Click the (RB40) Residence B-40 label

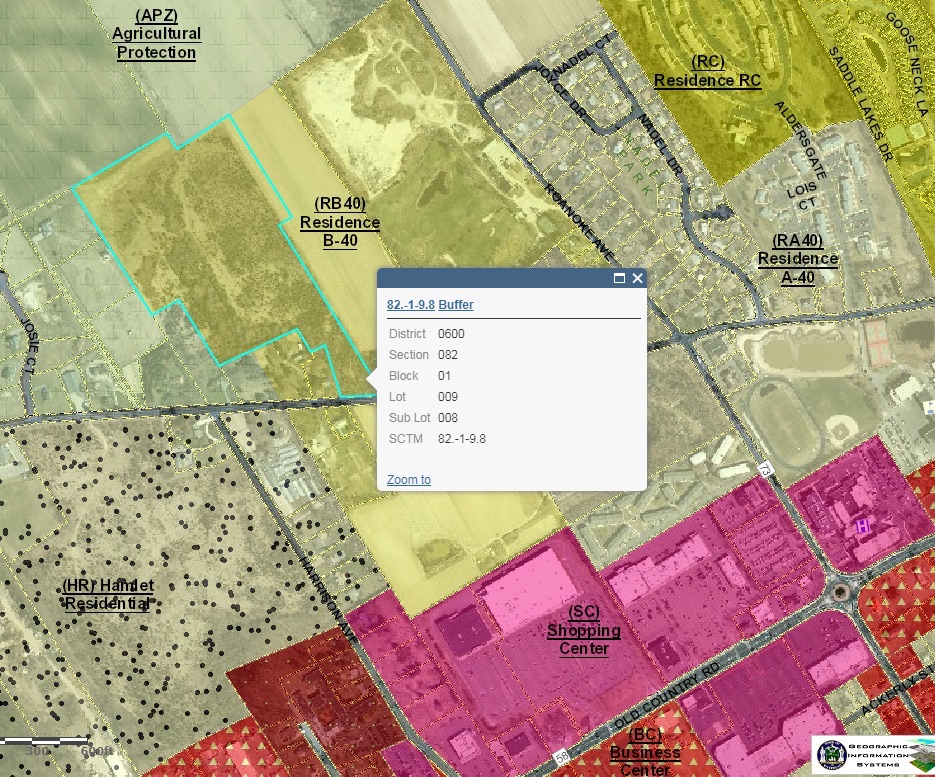pyautogui.click(x=340, y=222)
